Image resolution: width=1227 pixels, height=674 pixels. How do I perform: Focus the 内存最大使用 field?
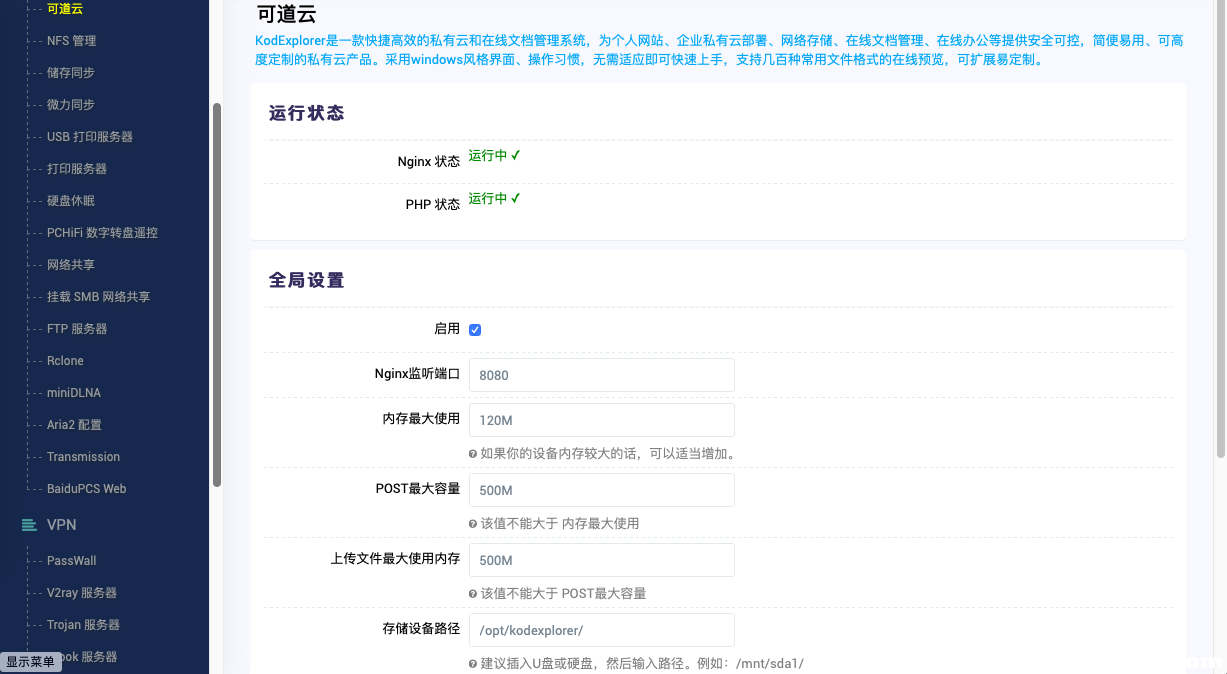point(601,420)
